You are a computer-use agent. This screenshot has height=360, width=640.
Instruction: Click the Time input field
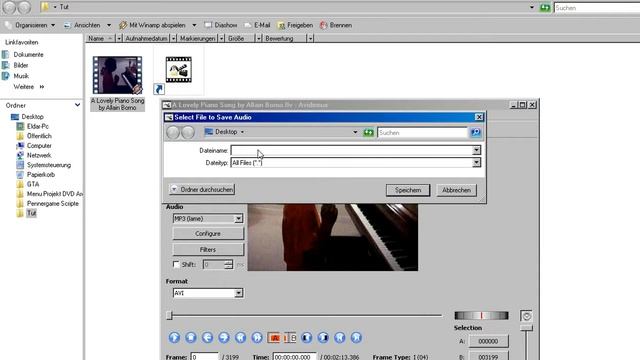tap(294, 357)
